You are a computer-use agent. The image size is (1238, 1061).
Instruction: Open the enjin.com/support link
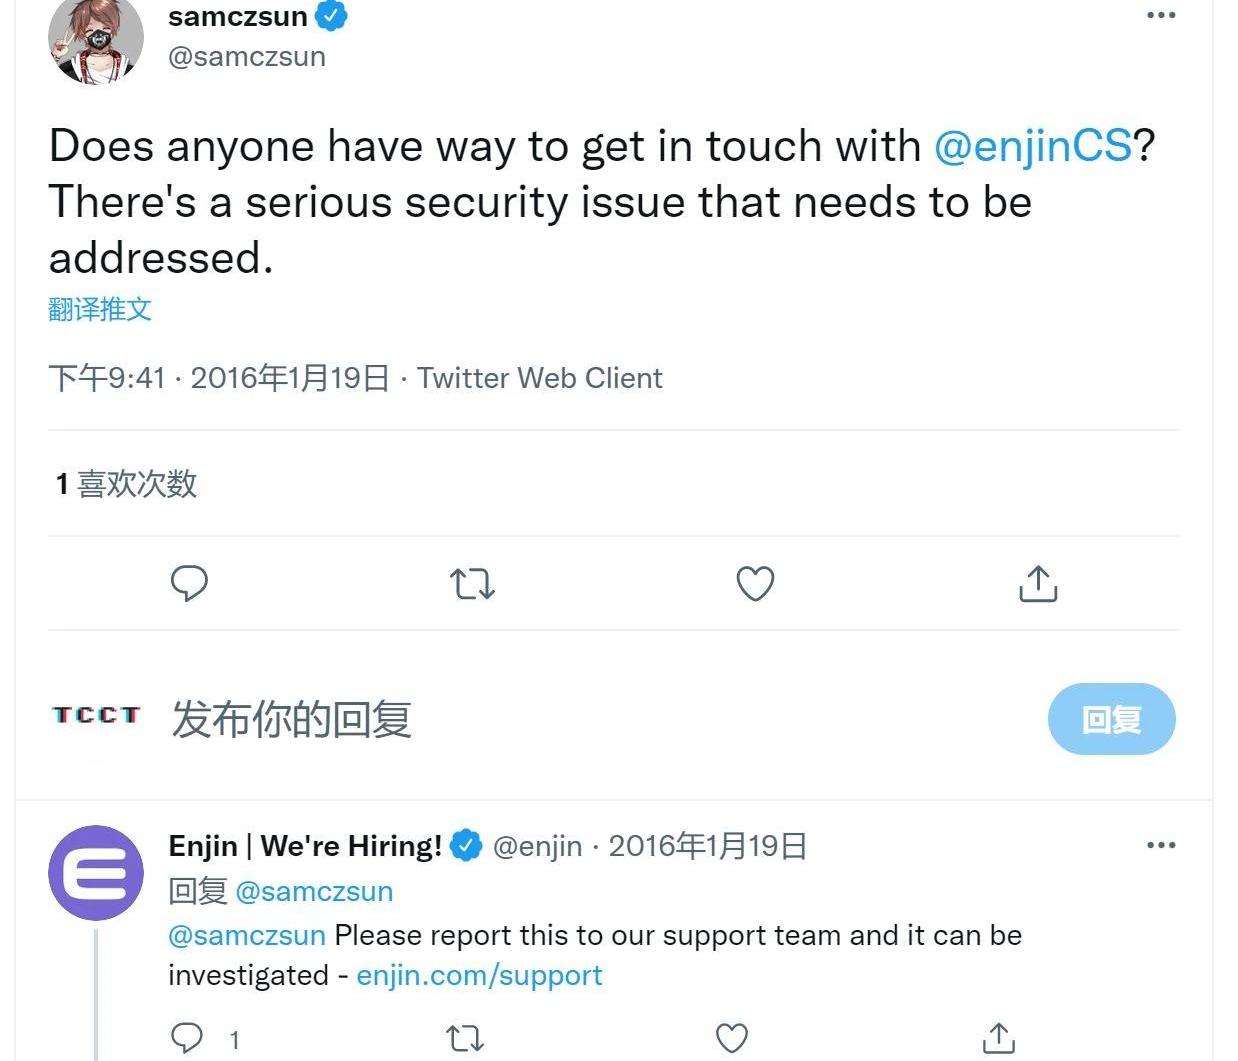coord(479,975)
